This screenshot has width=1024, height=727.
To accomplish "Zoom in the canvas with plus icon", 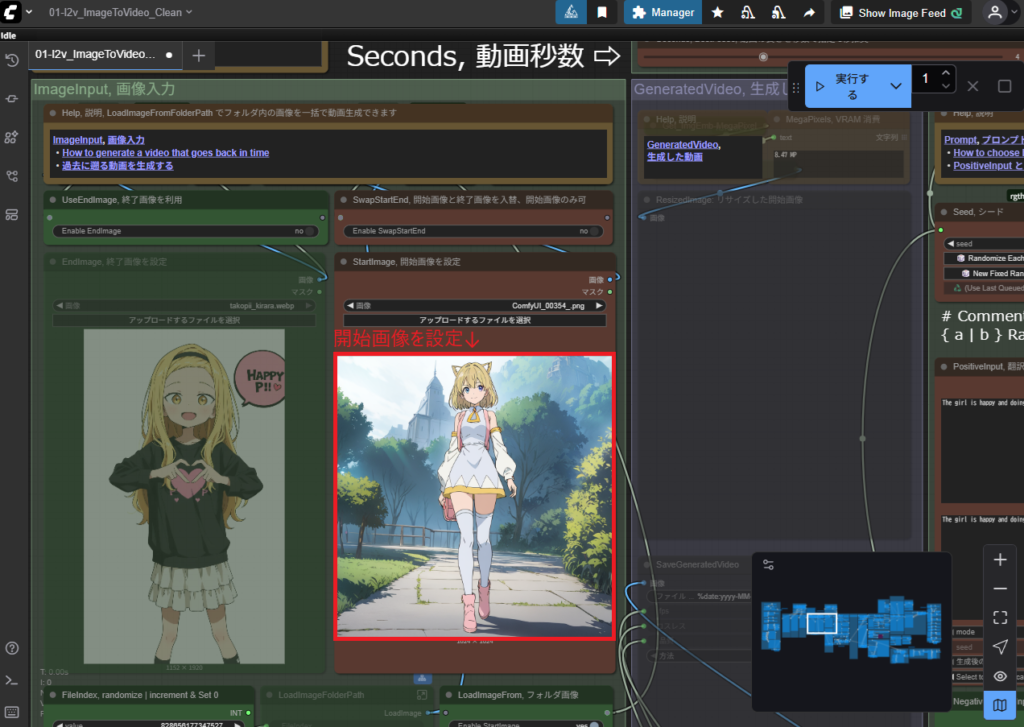I will coord(1000,560).
